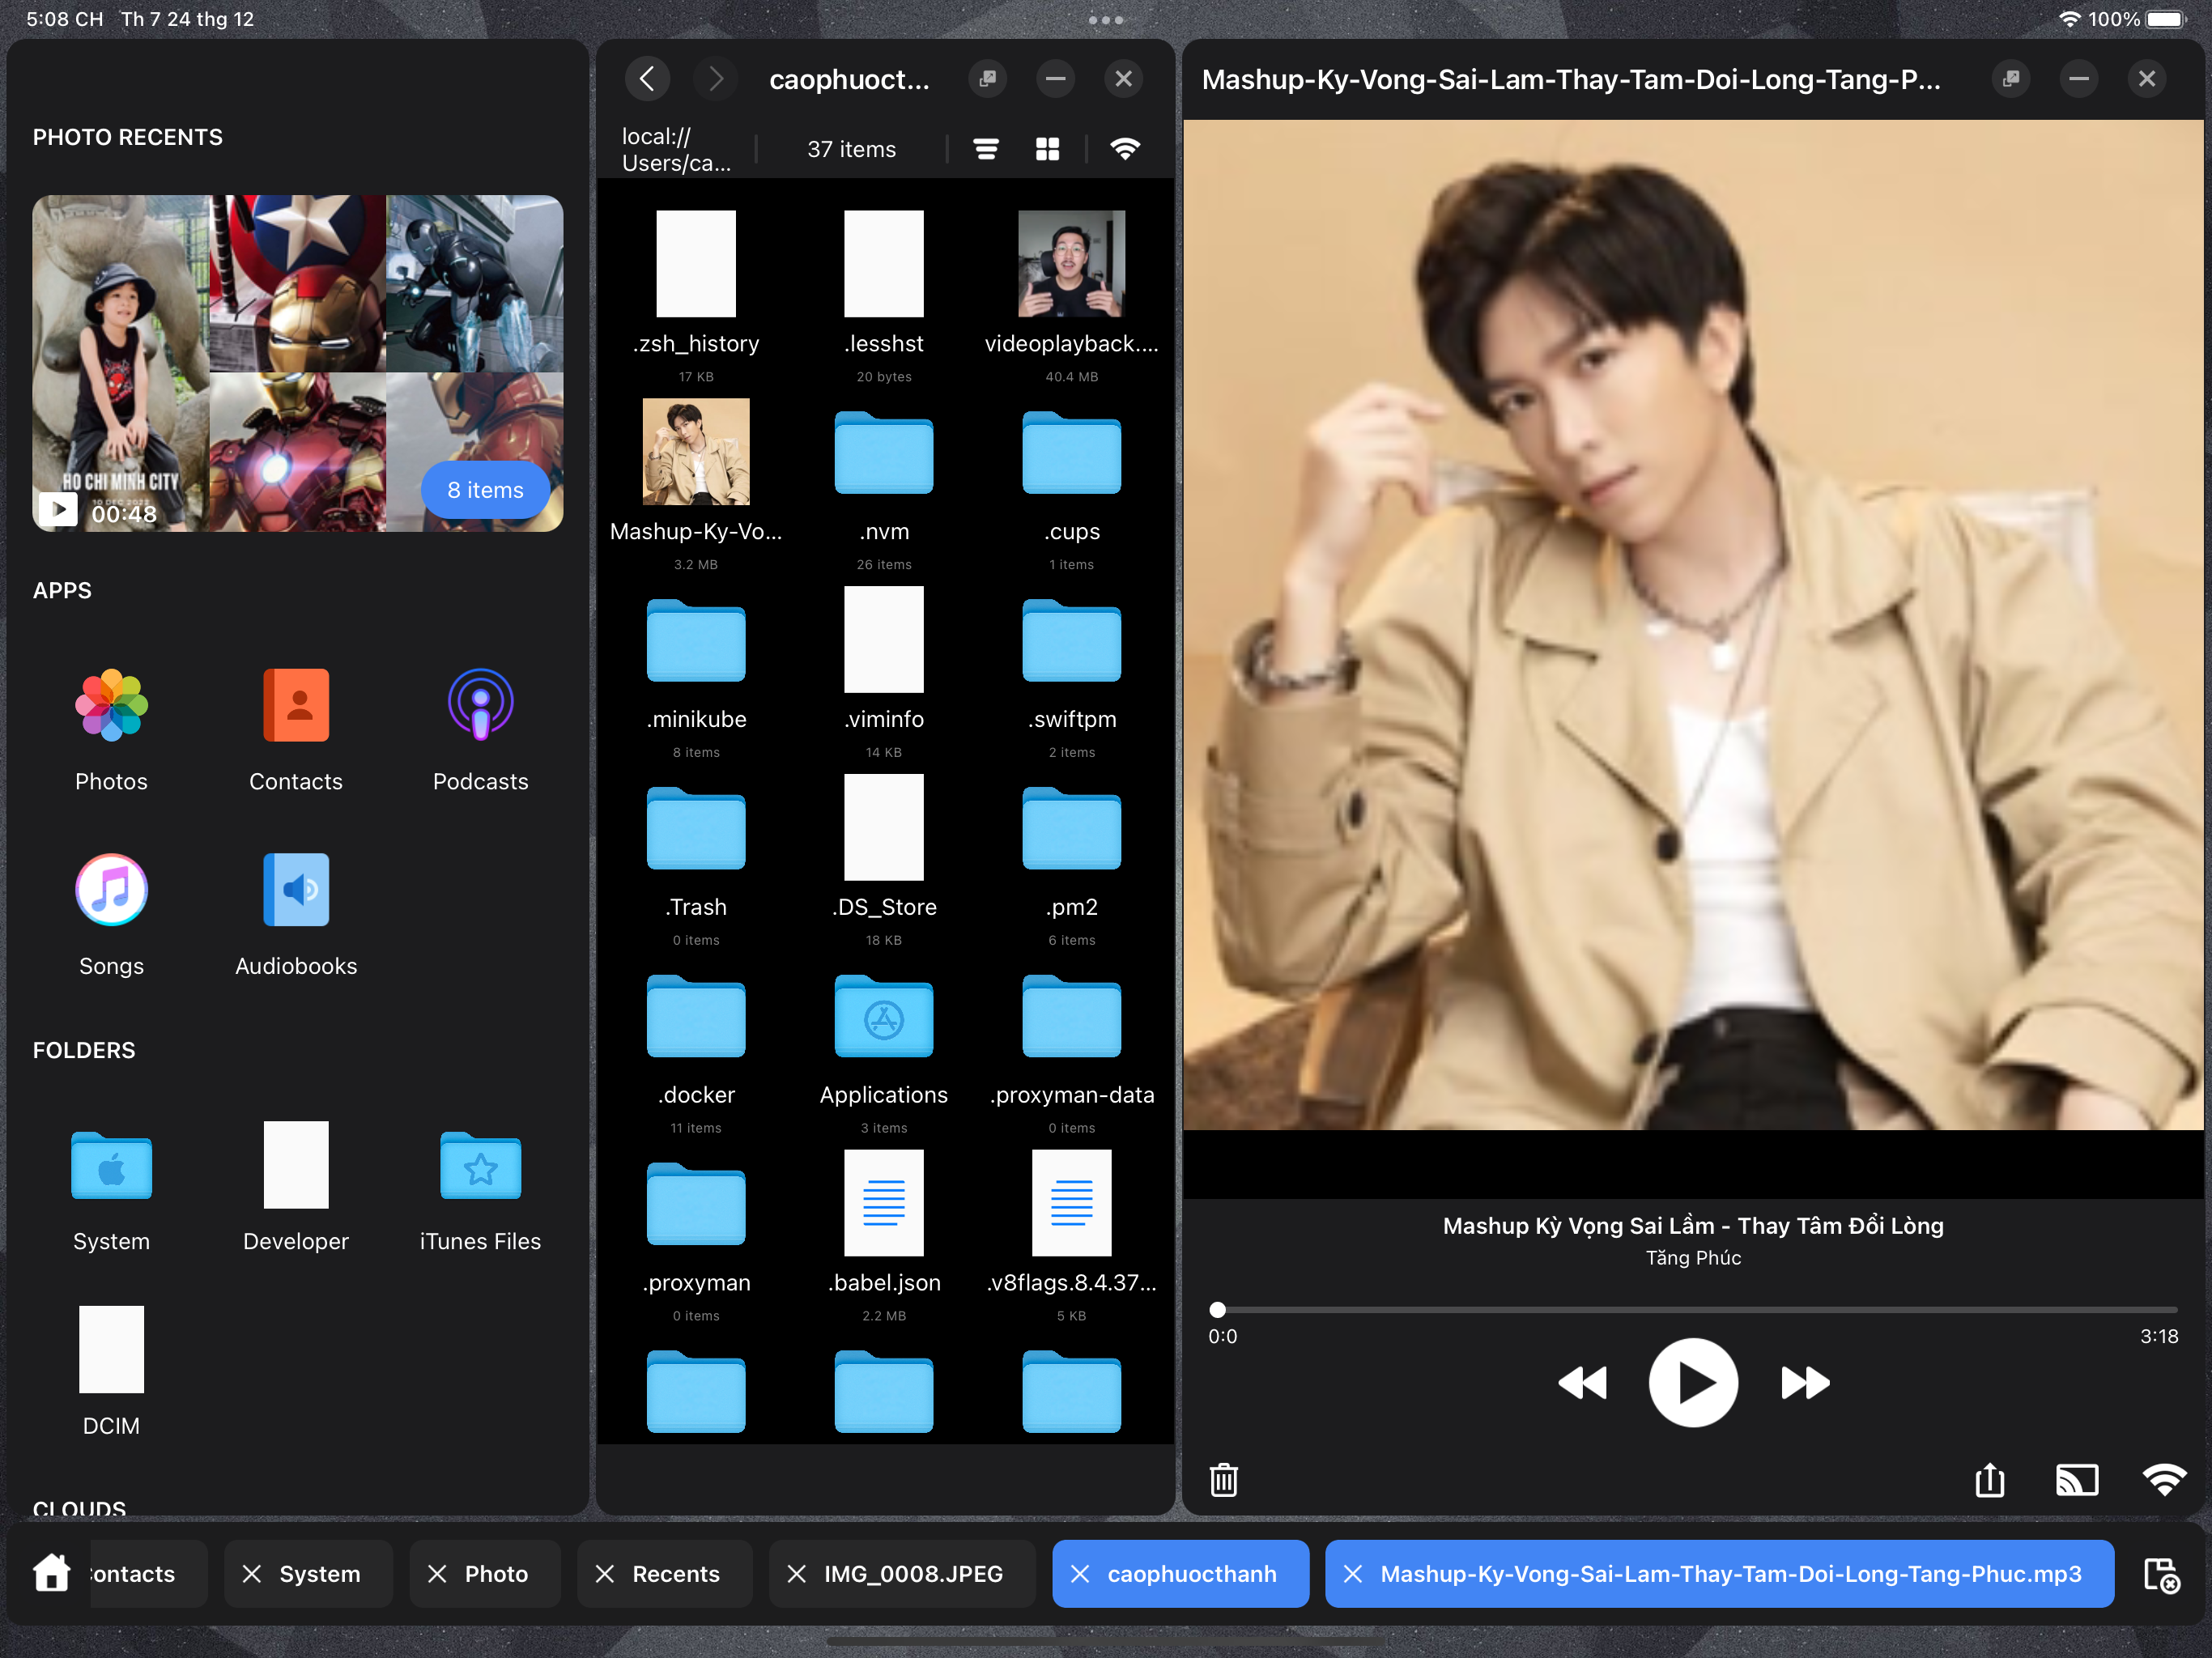This screenshot has width=2212, height=1658.
Task: Click the 8 items button
Action: [485, 490]
